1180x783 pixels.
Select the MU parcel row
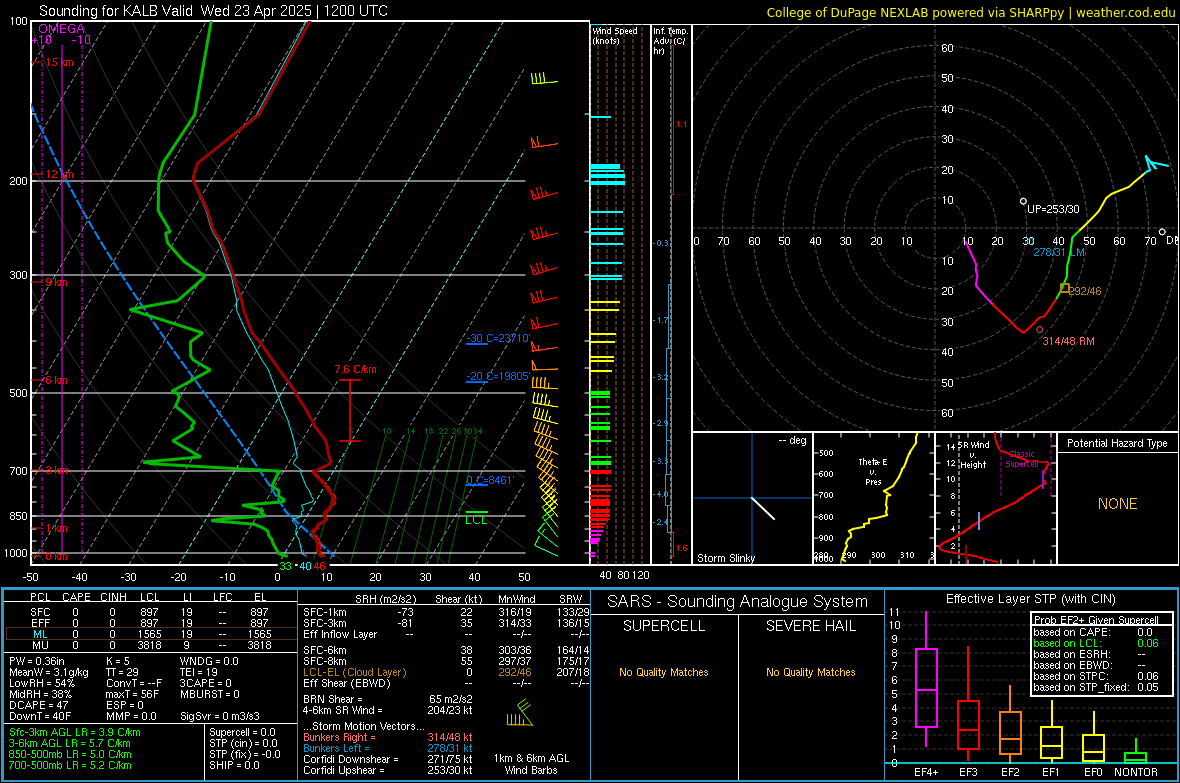151,645
